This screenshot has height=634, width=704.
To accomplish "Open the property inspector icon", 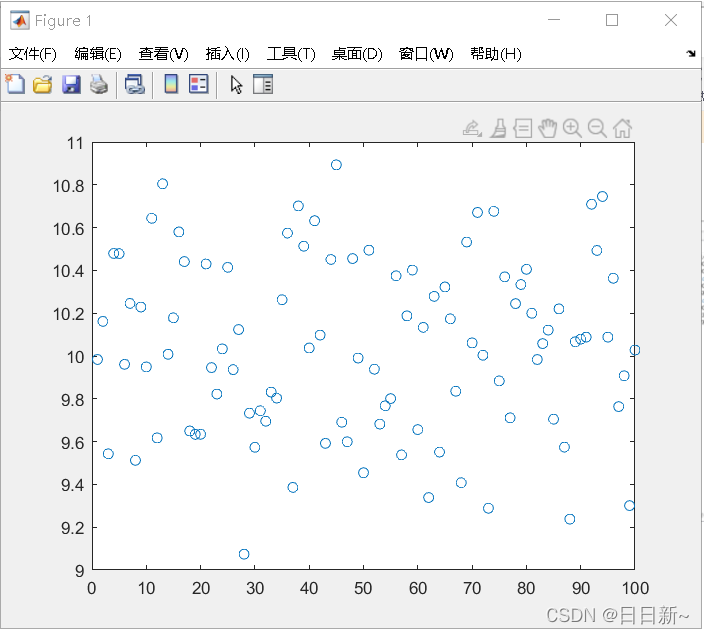I will pyautogui.click(x=263, y=85).
